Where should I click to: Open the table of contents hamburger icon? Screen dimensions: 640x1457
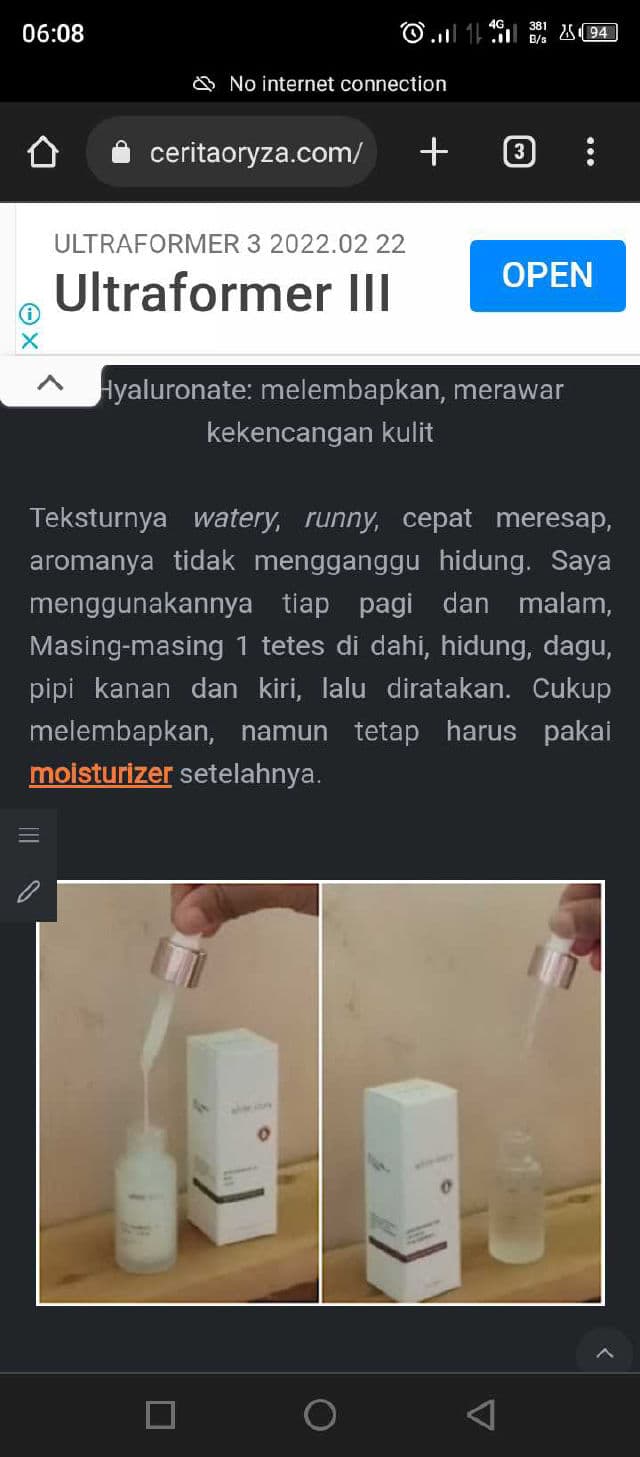click(x=29, y=835)
